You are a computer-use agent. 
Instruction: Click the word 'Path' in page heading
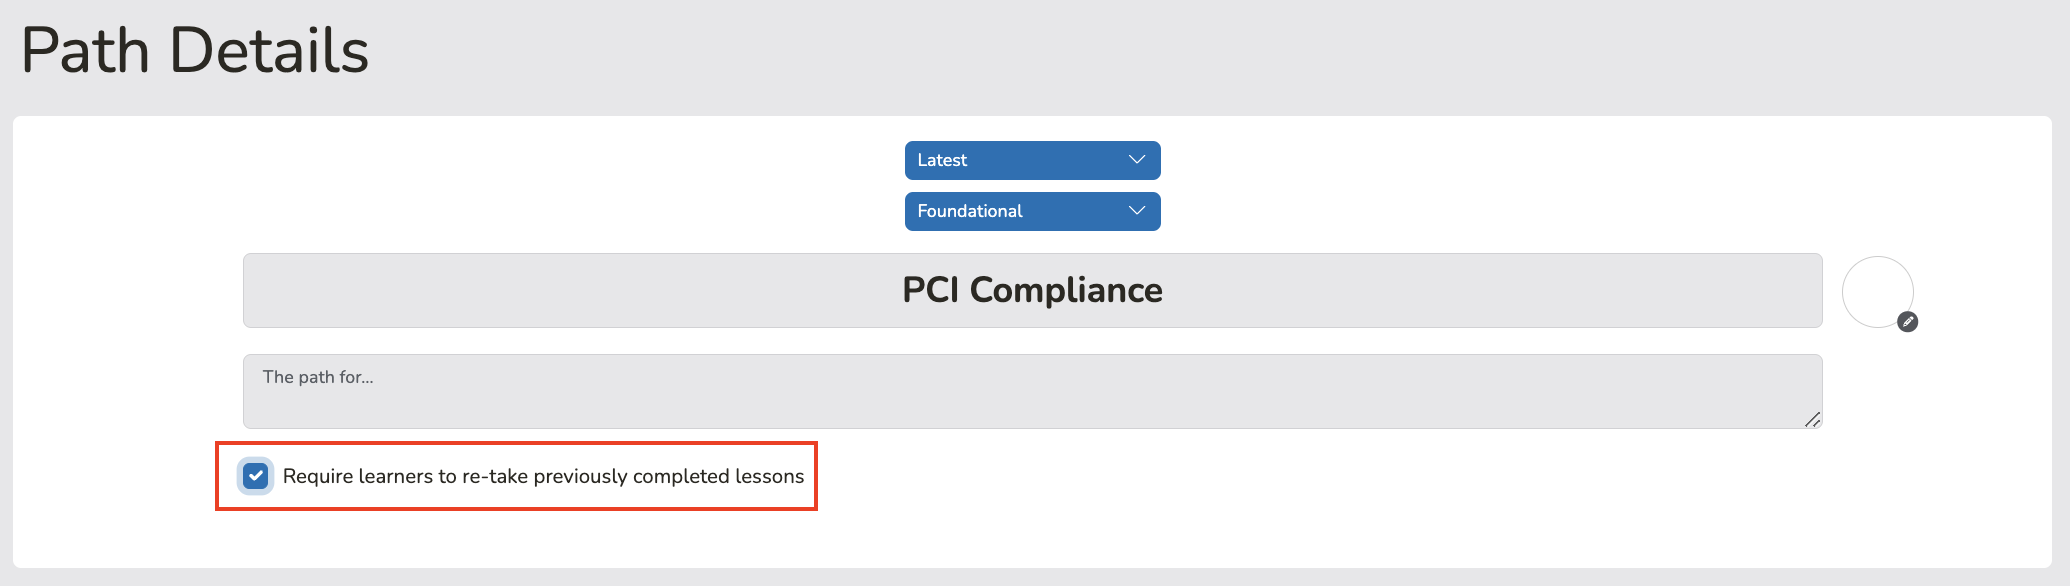tap(85, 51)
